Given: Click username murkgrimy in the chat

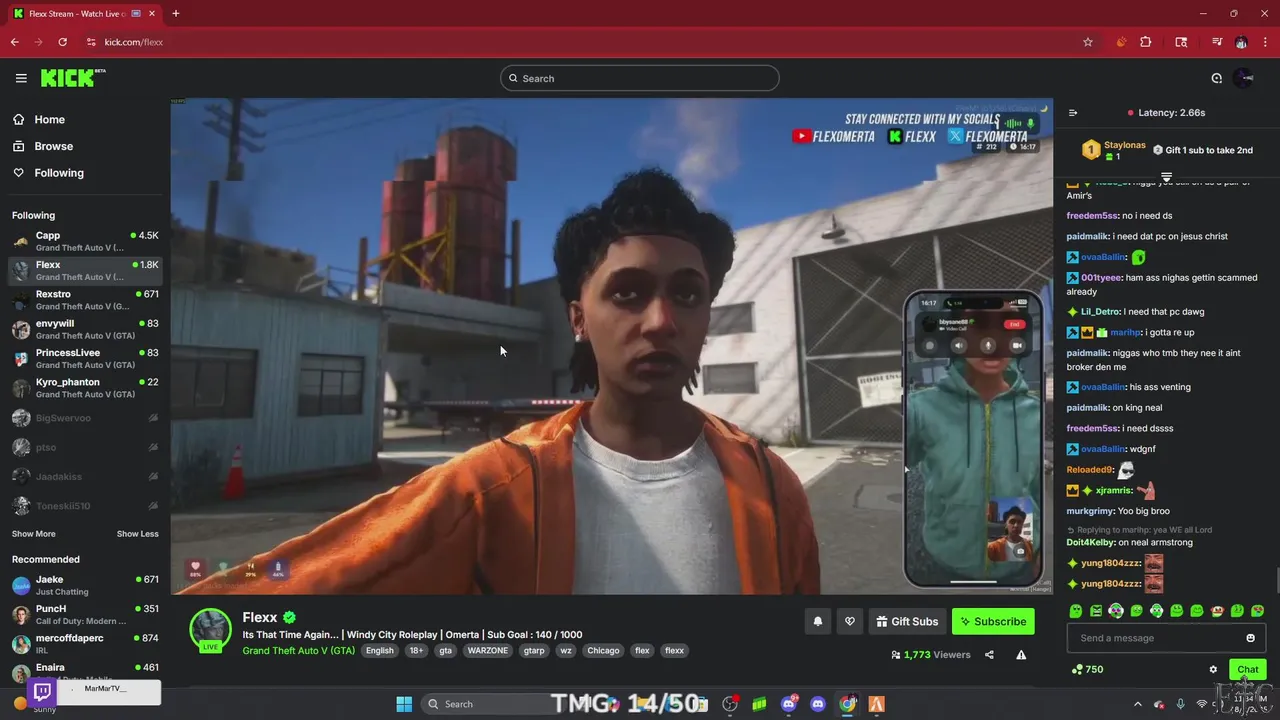Looking at the screenshot, I should click(x=1090, y=511).
